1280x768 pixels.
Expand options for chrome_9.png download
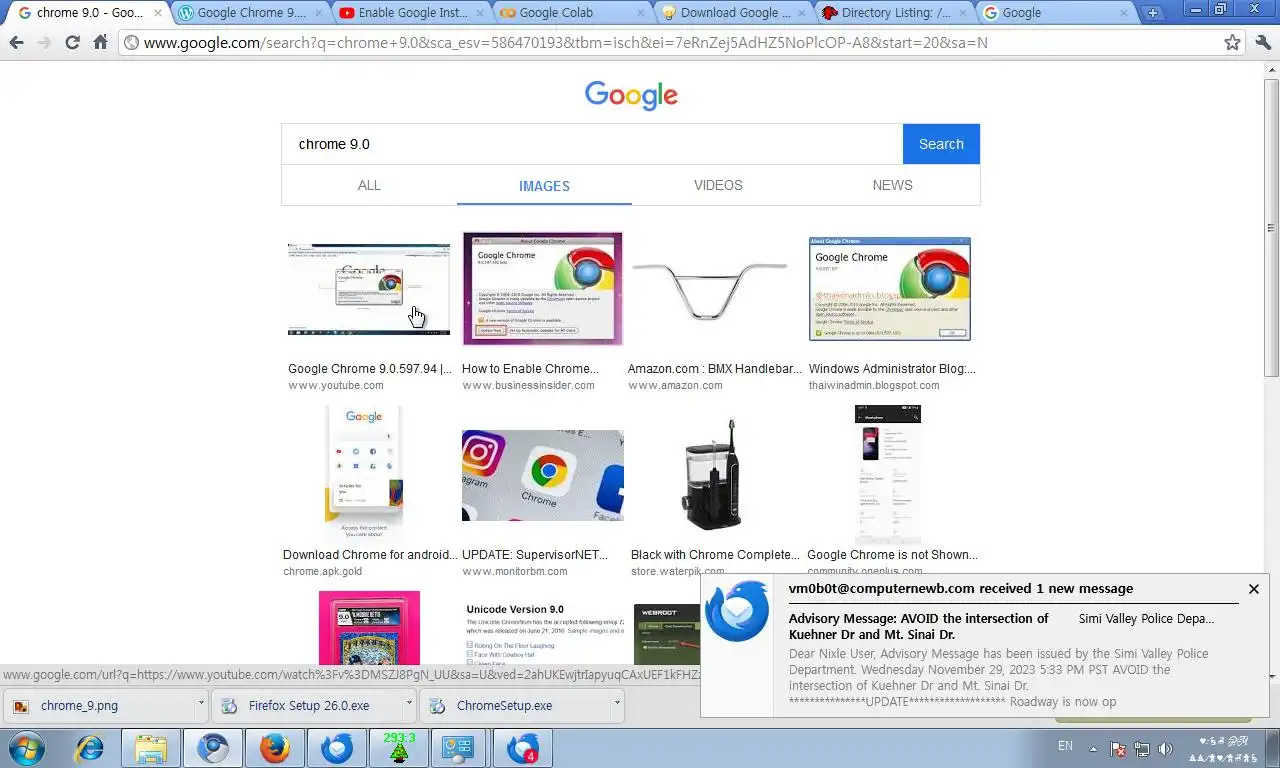[x=200, y=705]
